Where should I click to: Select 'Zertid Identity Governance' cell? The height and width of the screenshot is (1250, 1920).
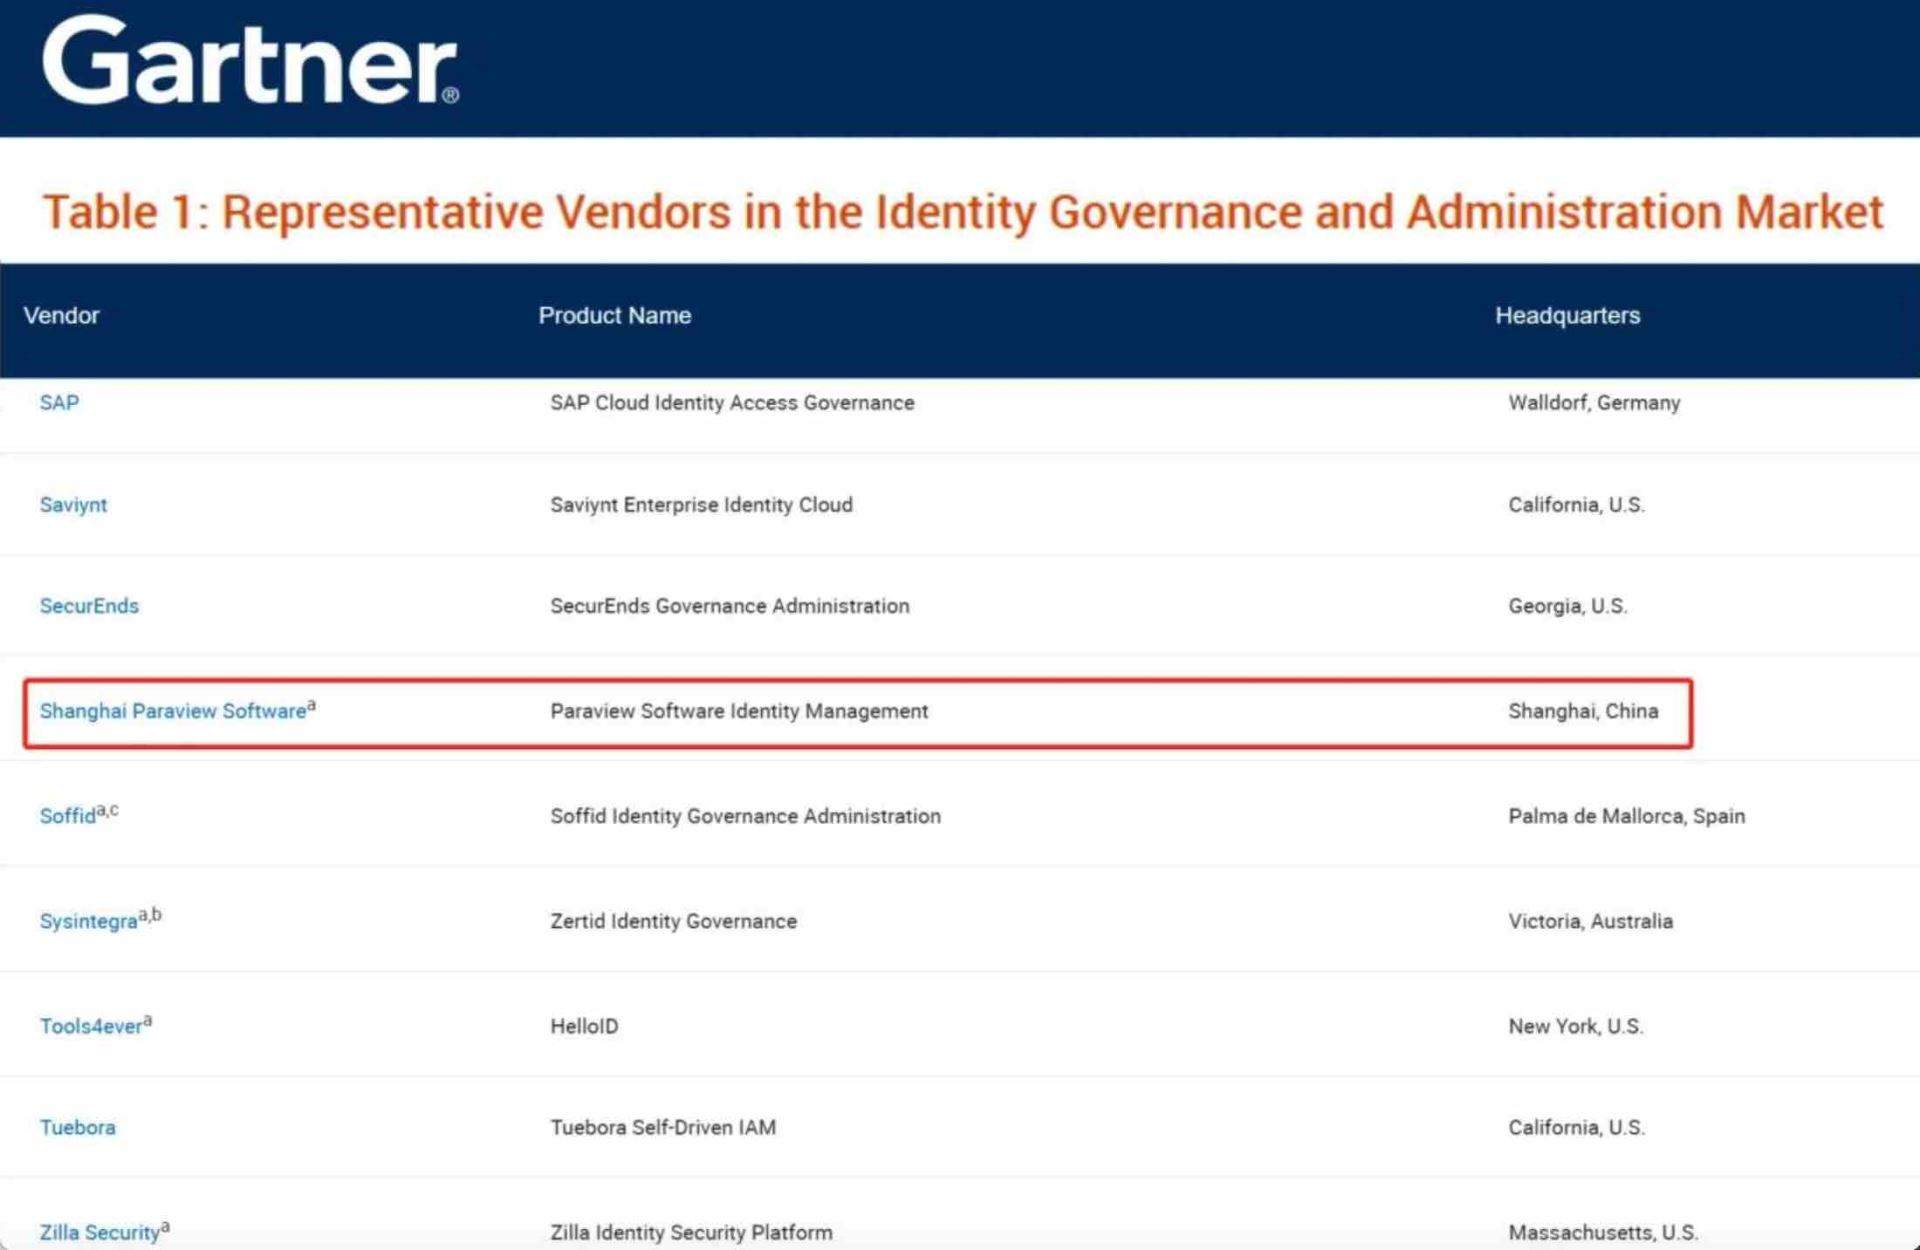673,920
